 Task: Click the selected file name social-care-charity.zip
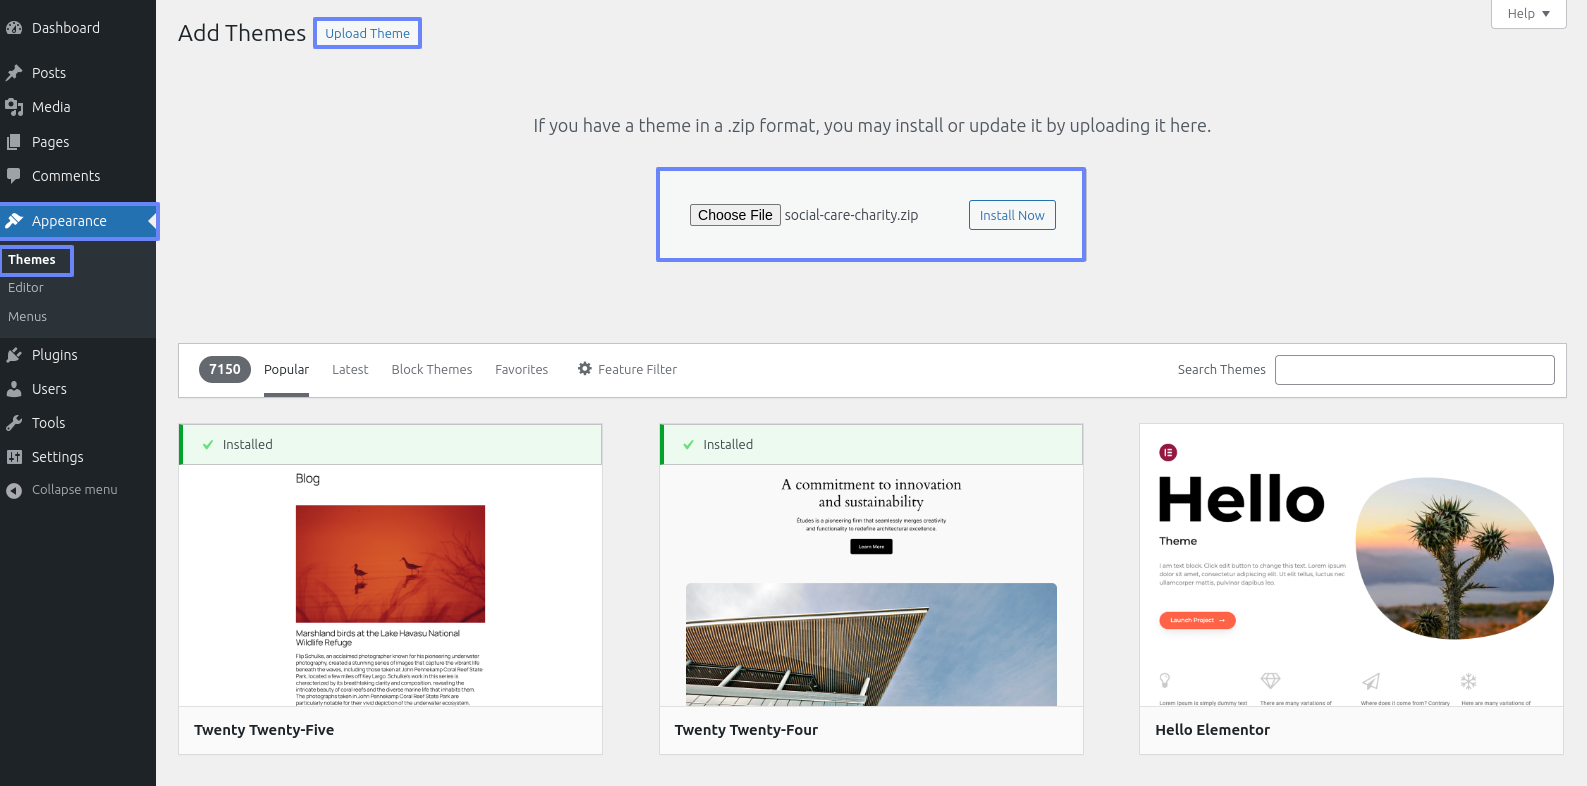851,215
